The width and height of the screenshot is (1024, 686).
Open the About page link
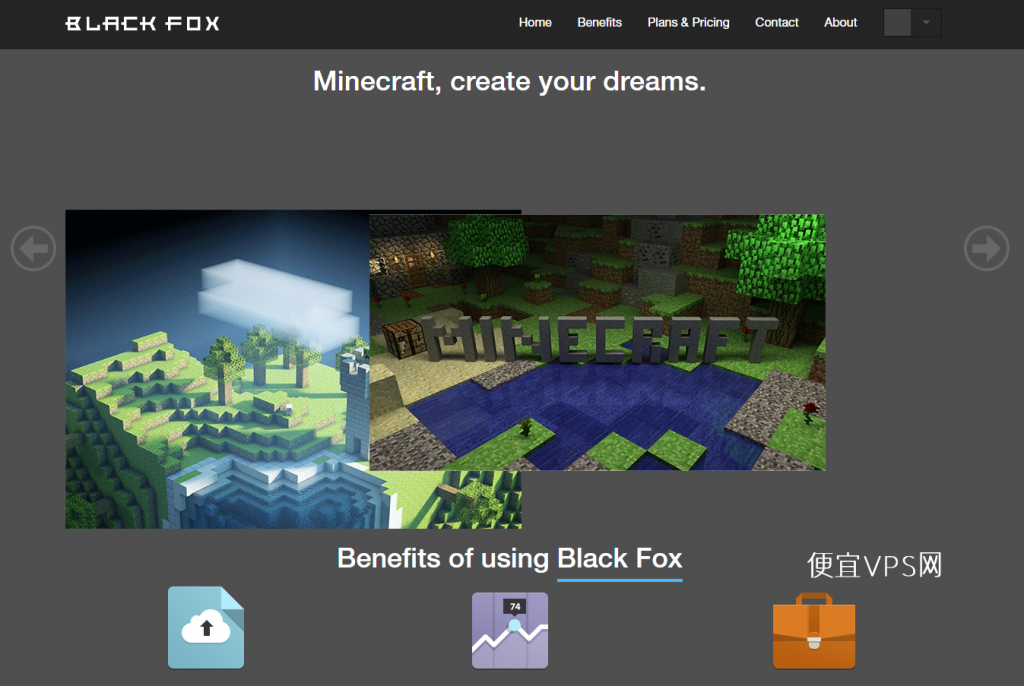click(840, 22)
